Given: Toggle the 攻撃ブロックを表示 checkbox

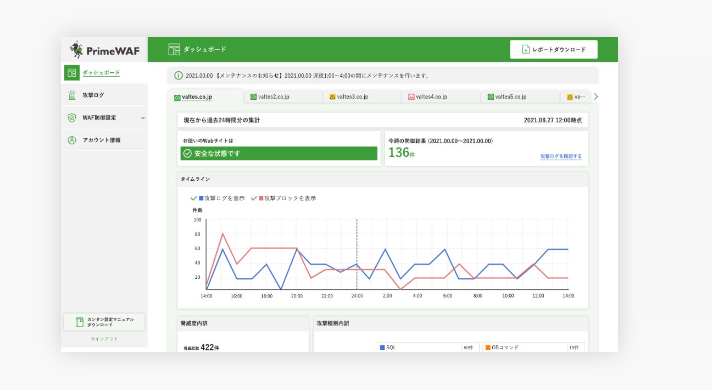Looking at the screenshot, I should click(254, 198).
